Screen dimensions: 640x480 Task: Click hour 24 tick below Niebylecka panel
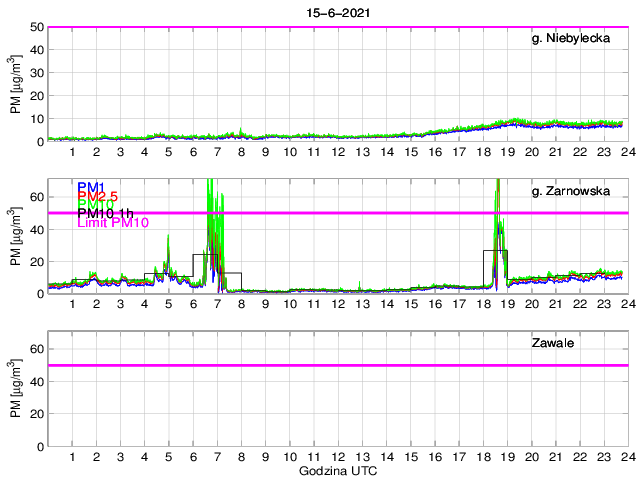(x=626, y=152)
